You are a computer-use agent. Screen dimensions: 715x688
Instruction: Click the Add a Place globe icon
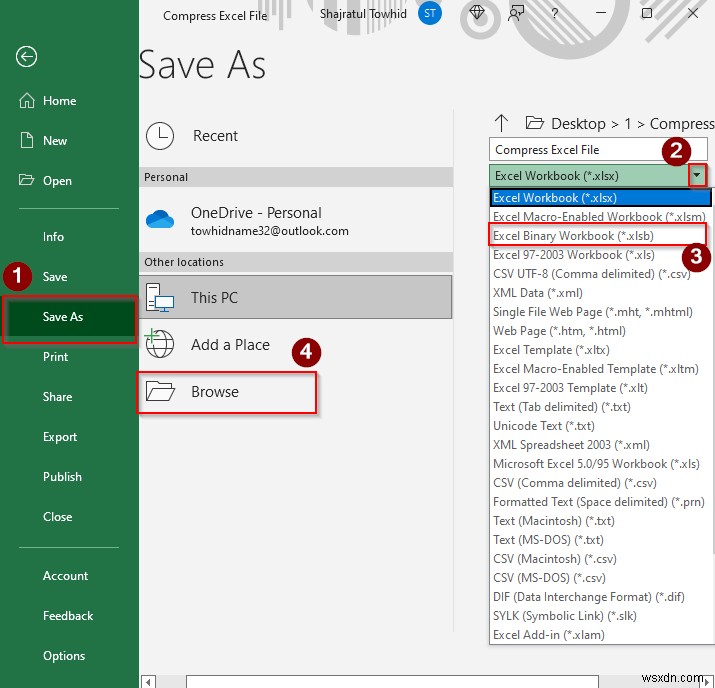coord(160,345)
